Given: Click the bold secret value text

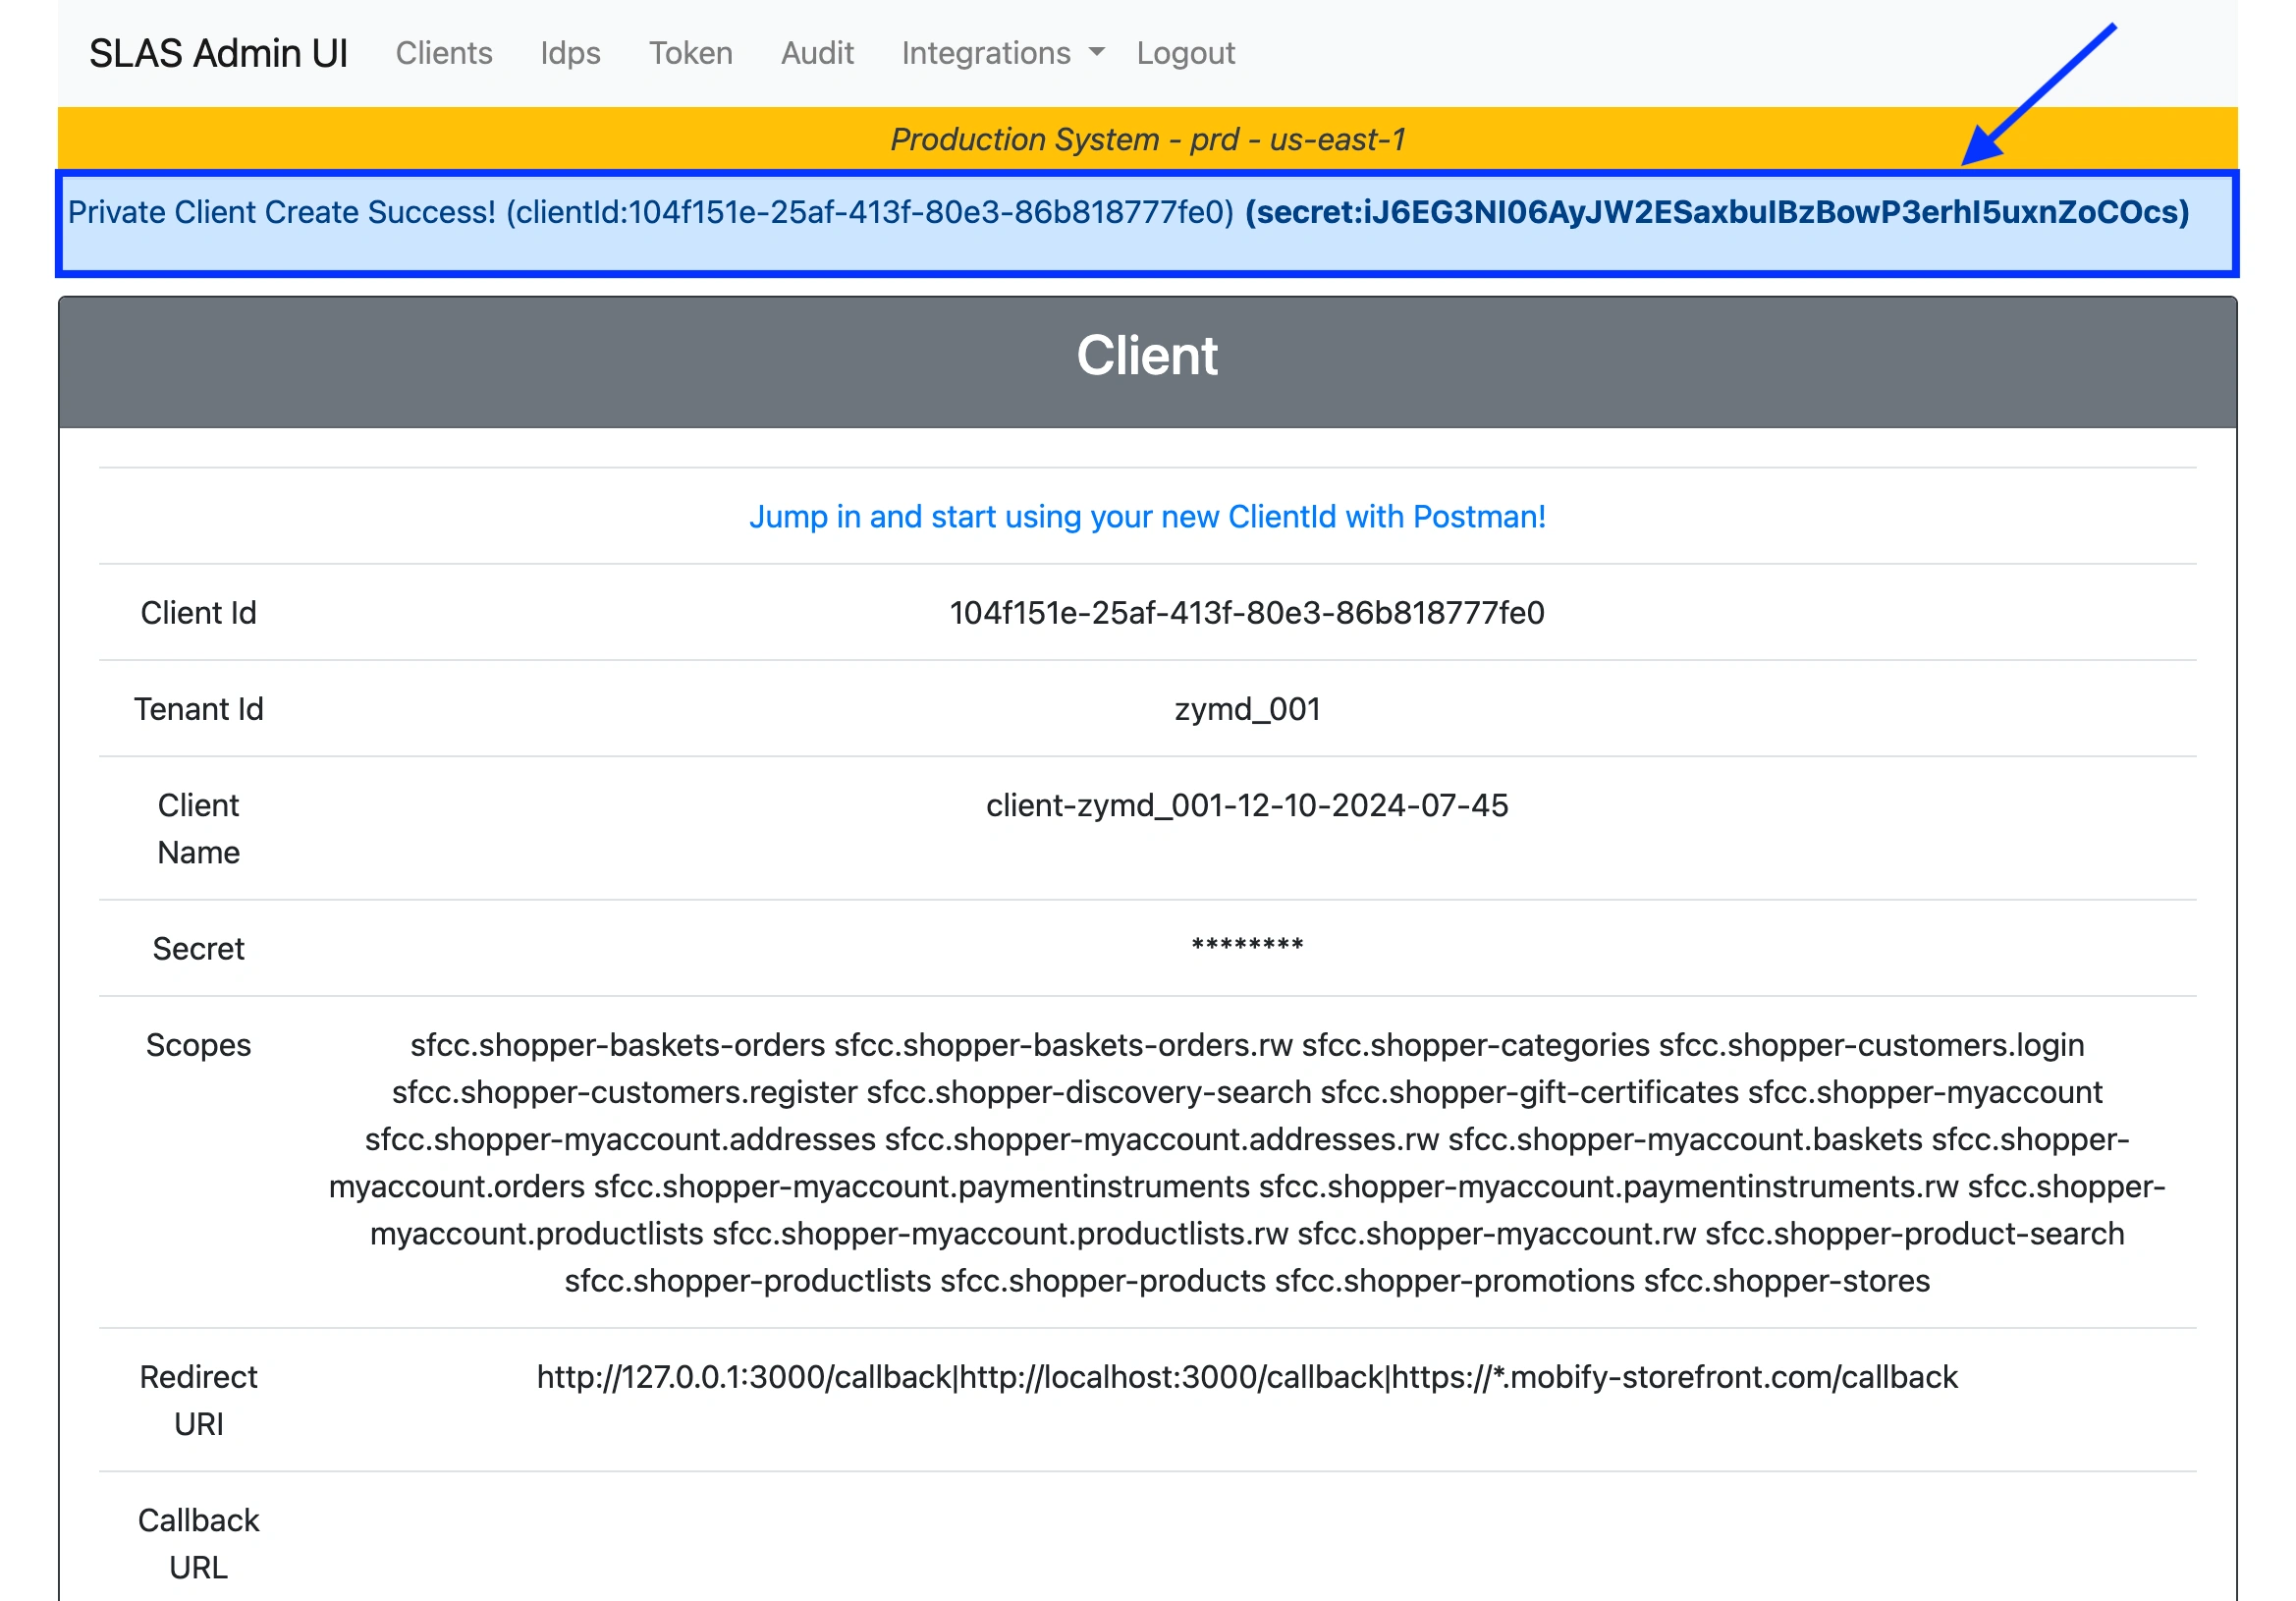Looking at the screenshot, I should coord(1716,212).
